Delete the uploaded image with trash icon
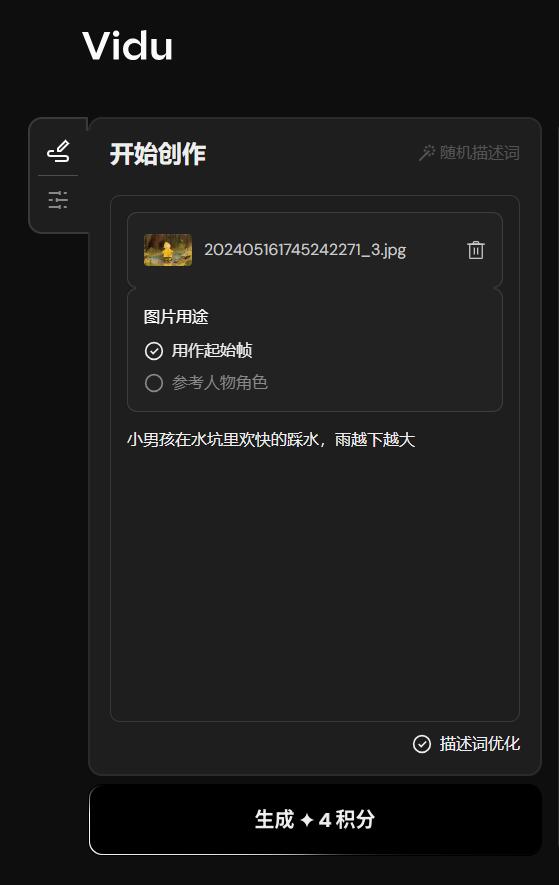Screen dimensions: 559x885 (x=476, y=250)
